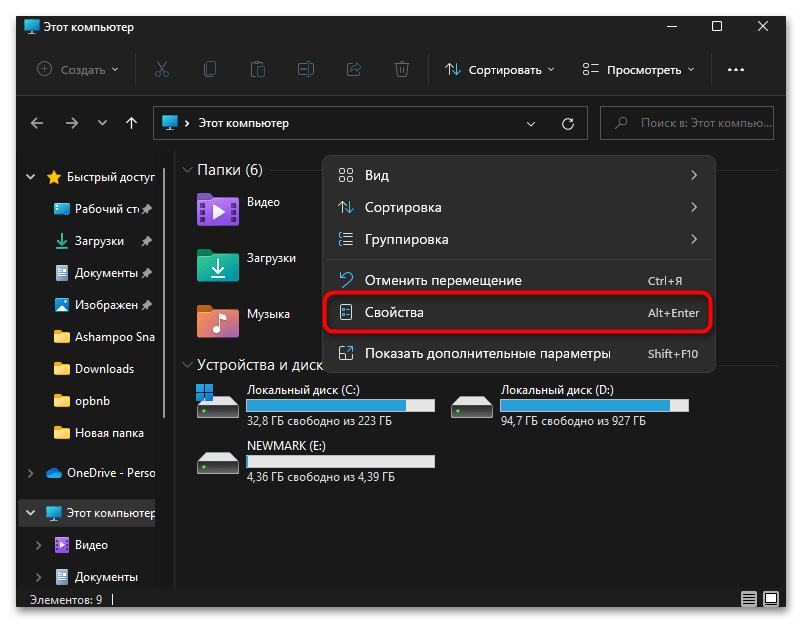Open the three-dot See more menu

coord(736,70)
